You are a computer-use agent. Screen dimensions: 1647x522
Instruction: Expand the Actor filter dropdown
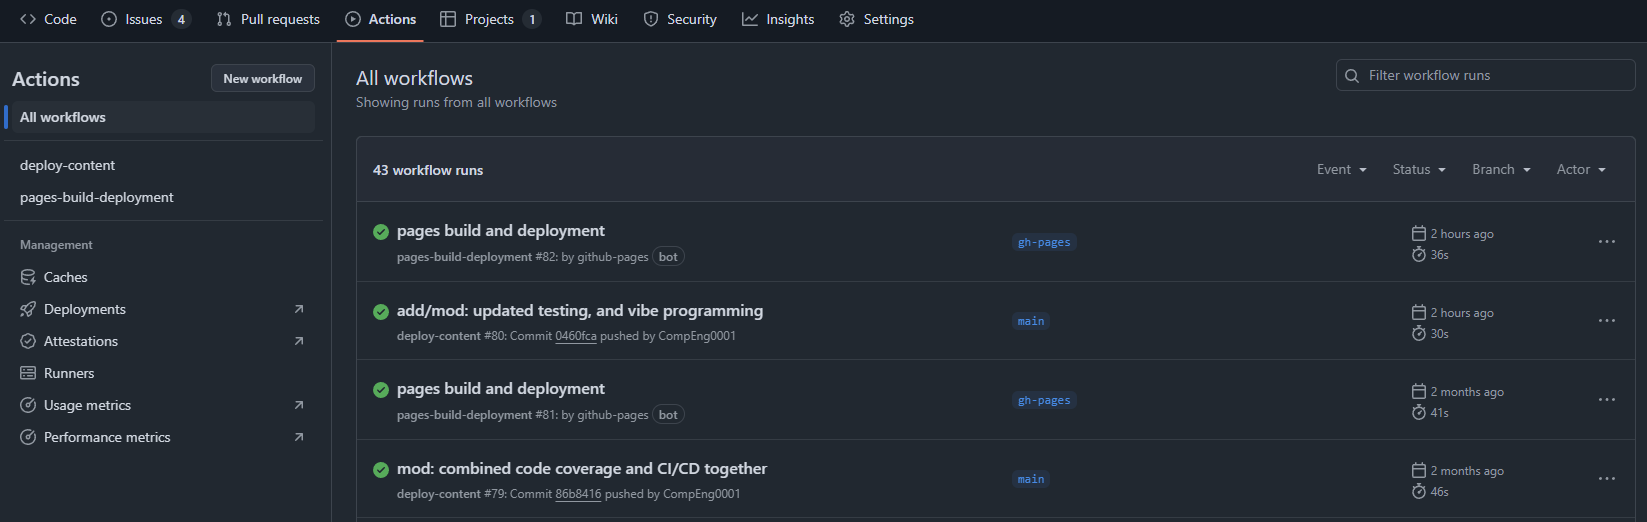(1580, 170)
